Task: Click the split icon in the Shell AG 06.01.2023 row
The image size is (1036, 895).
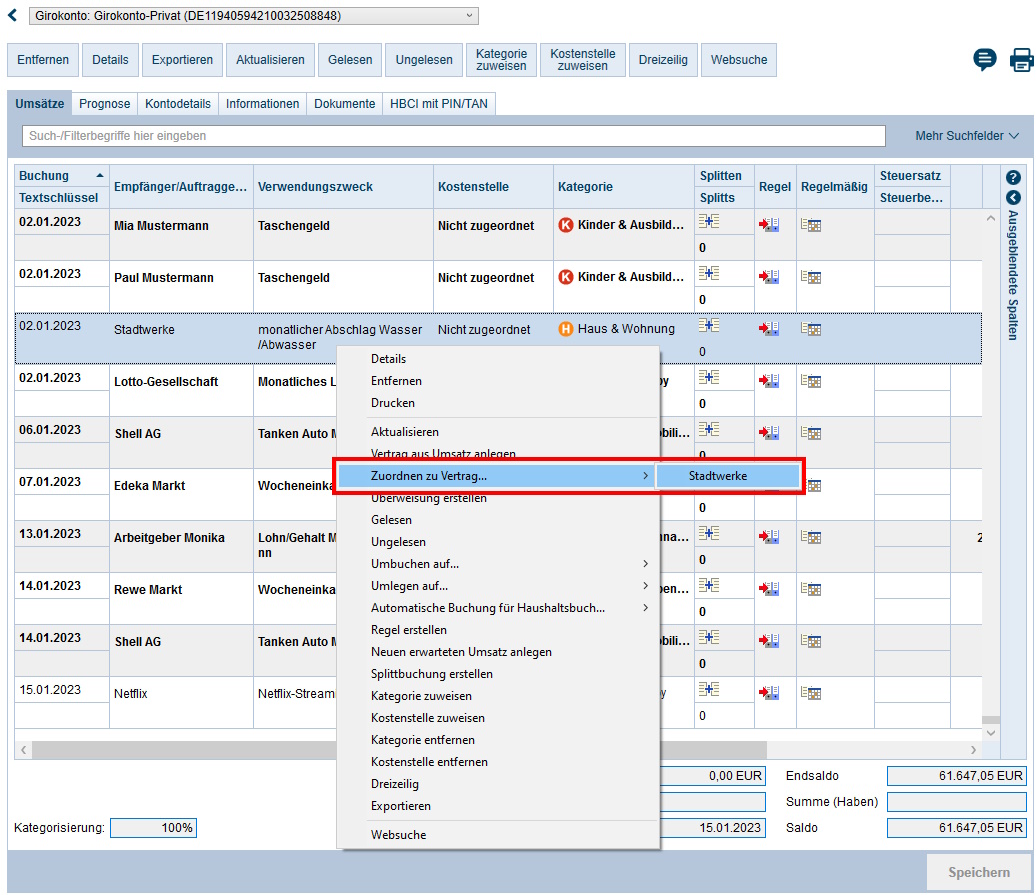Action: tap(709, 429)
